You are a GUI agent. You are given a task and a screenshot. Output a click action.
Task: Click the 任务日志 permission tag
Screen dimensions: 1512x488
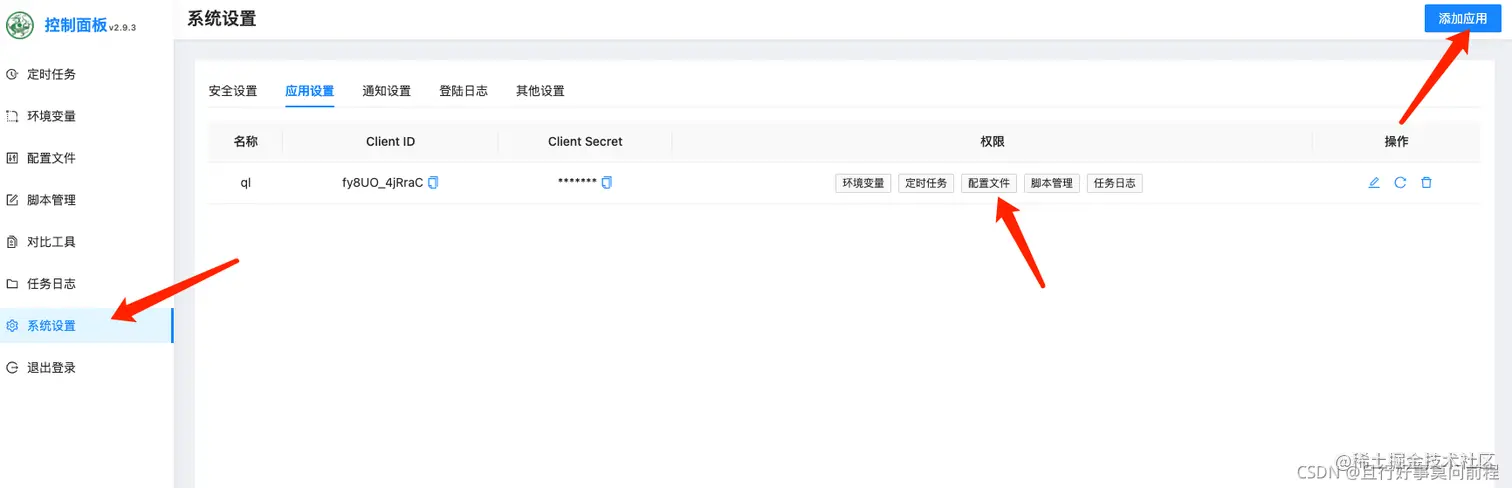1115,183
